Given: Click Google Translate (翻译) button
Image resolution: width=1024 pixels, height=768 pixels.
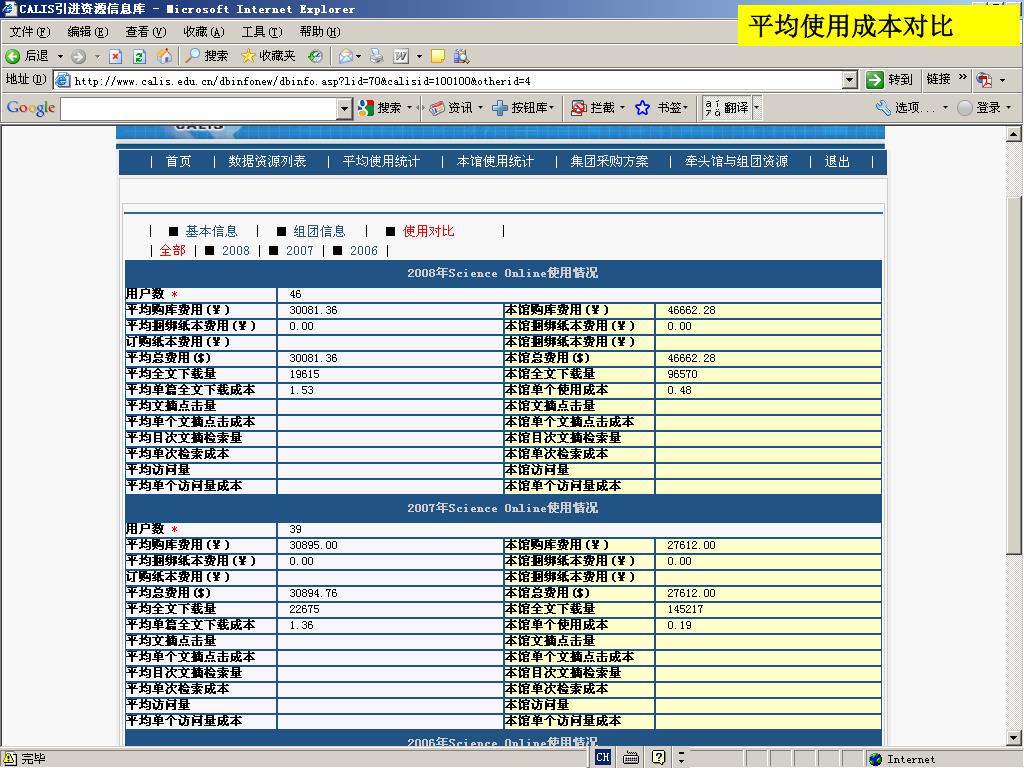Looking at the screenshot, I should pos(727,108).
